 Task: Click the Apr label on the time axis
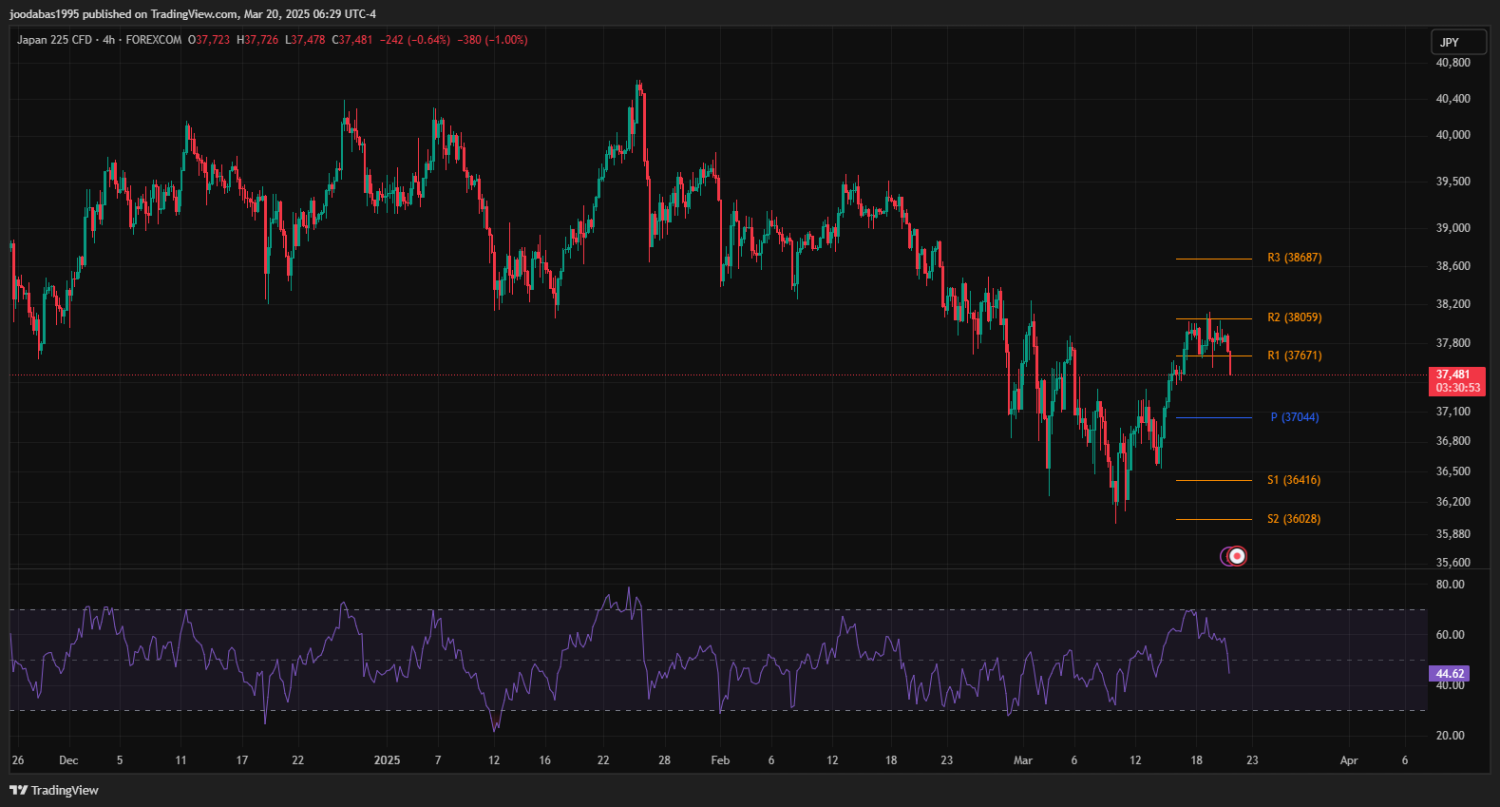tap(1348, 760)
